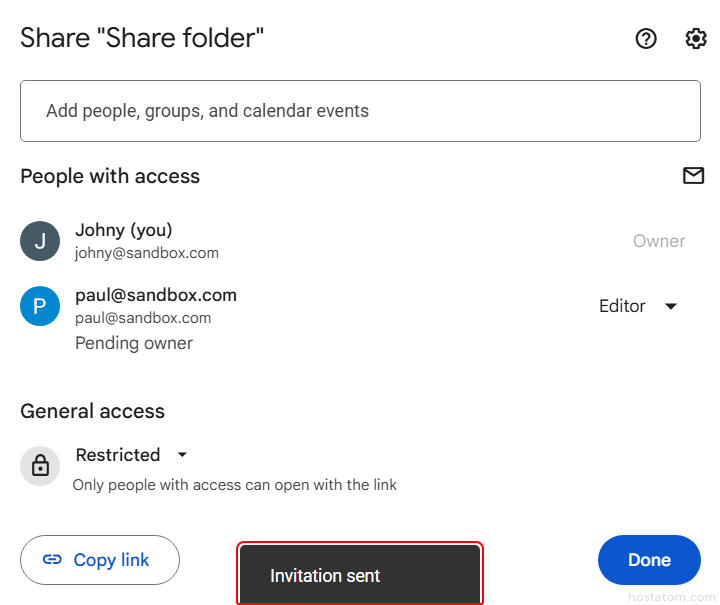Click Johny's gray "J" avatar
This screenshot has height=605, width=720.
coord(40,241)
